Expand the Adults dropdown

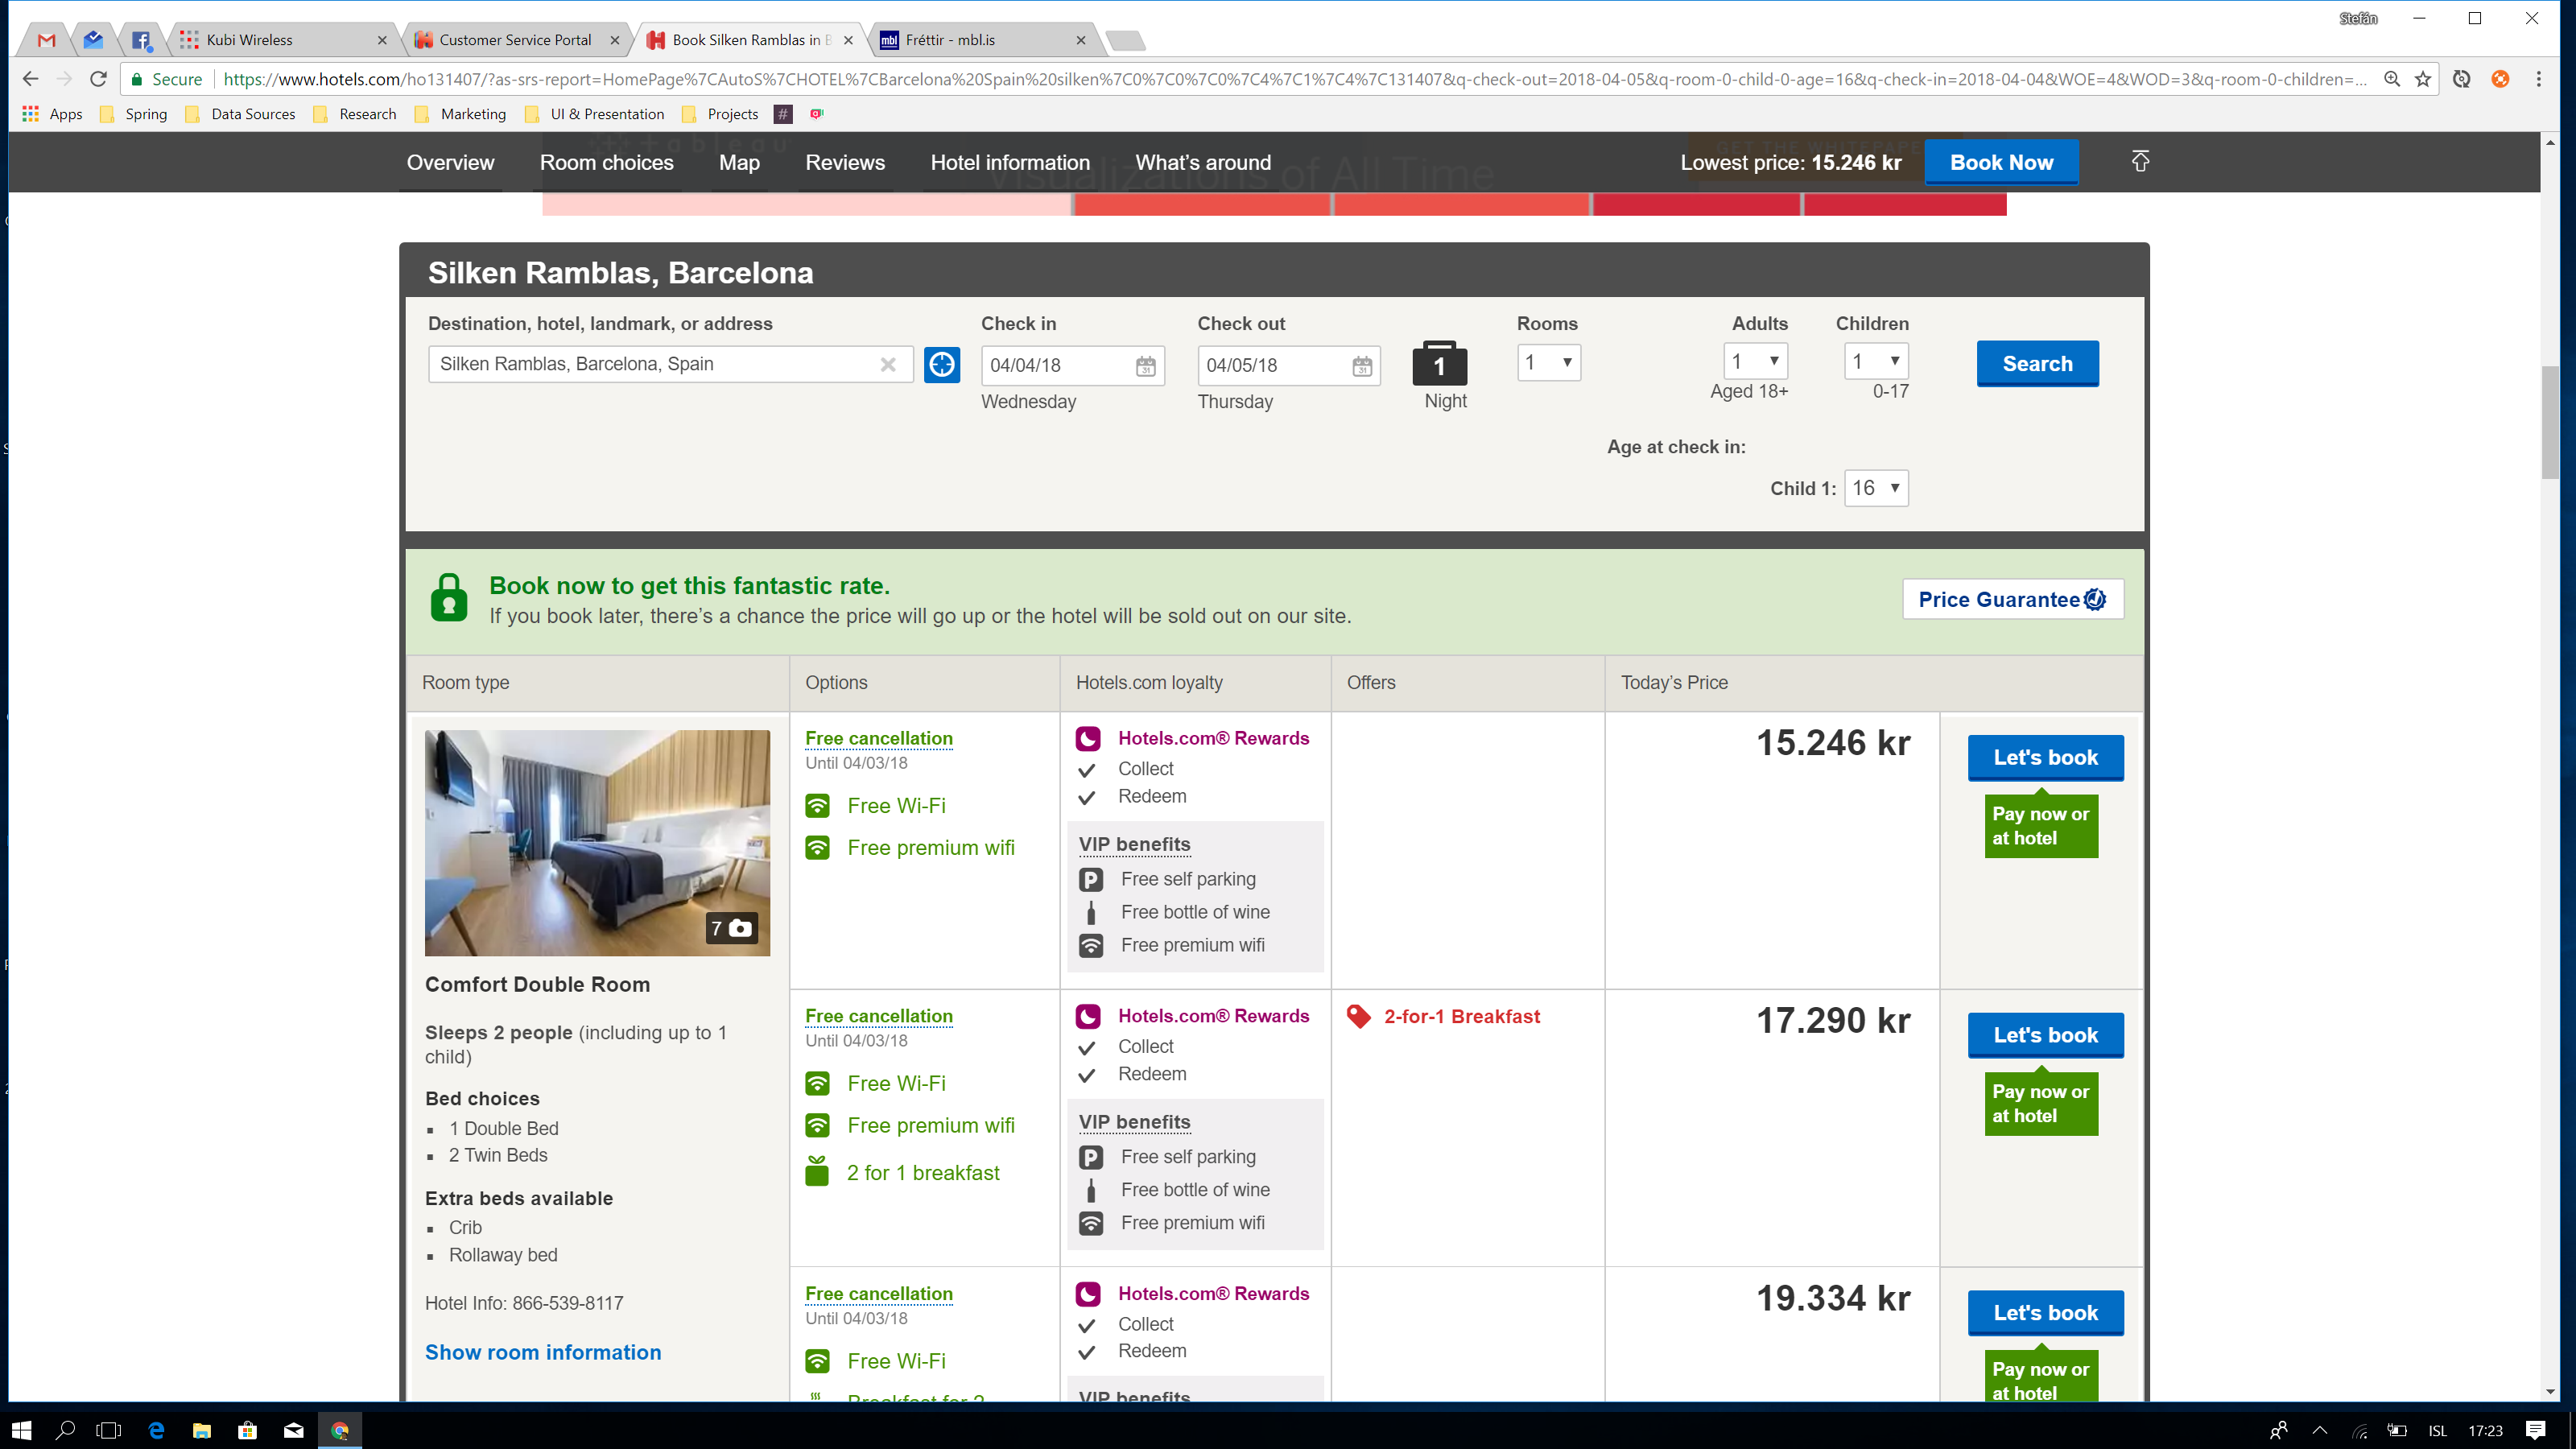pyautogui.click(x=1755, y=361)
